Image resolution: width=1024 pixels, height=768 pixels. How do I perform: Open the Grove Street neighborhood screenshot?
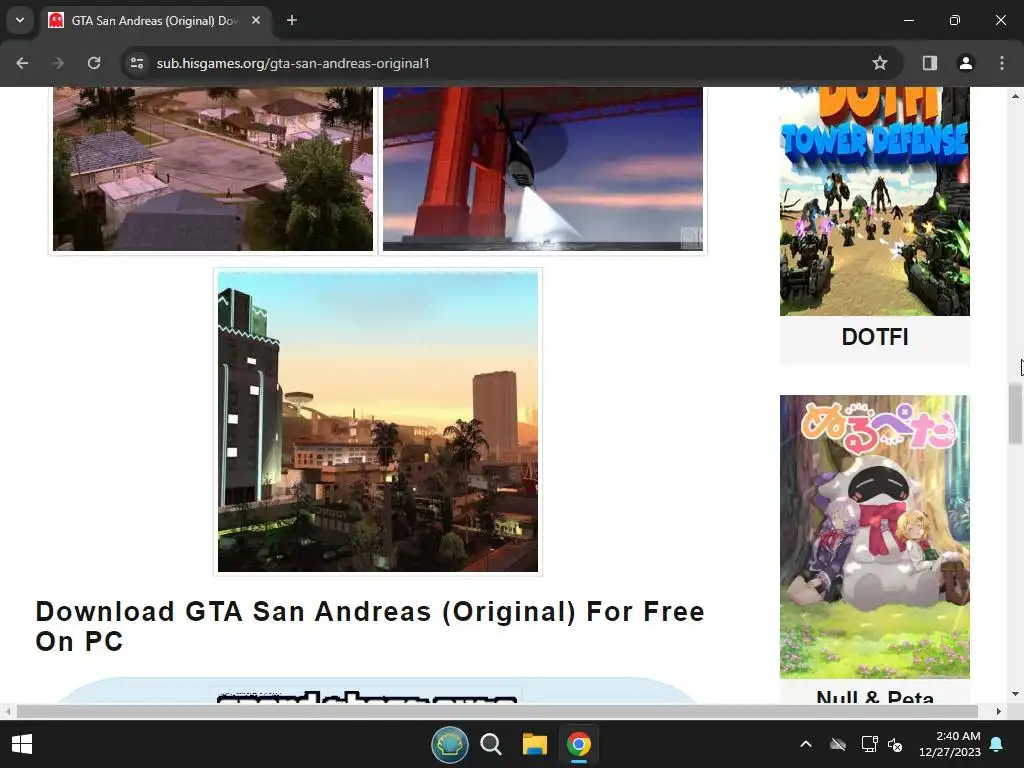pos(213,168)
